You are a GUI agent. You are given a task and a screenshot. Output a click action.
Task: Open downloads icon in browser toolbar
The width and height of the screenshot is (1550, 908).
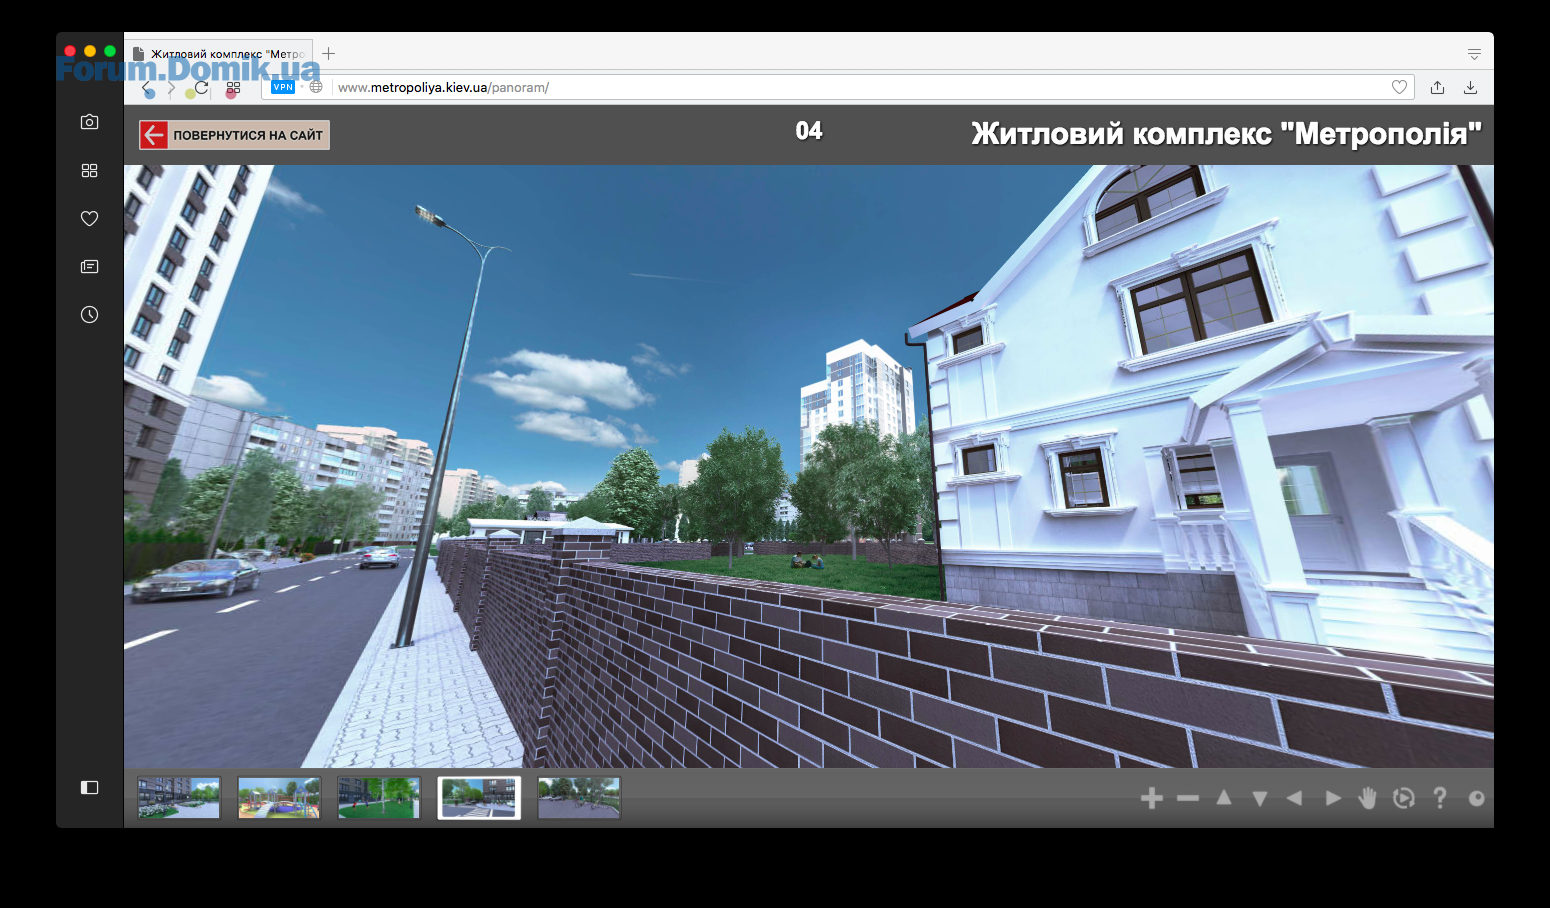pyautogui.click(x=1470, y=87)
